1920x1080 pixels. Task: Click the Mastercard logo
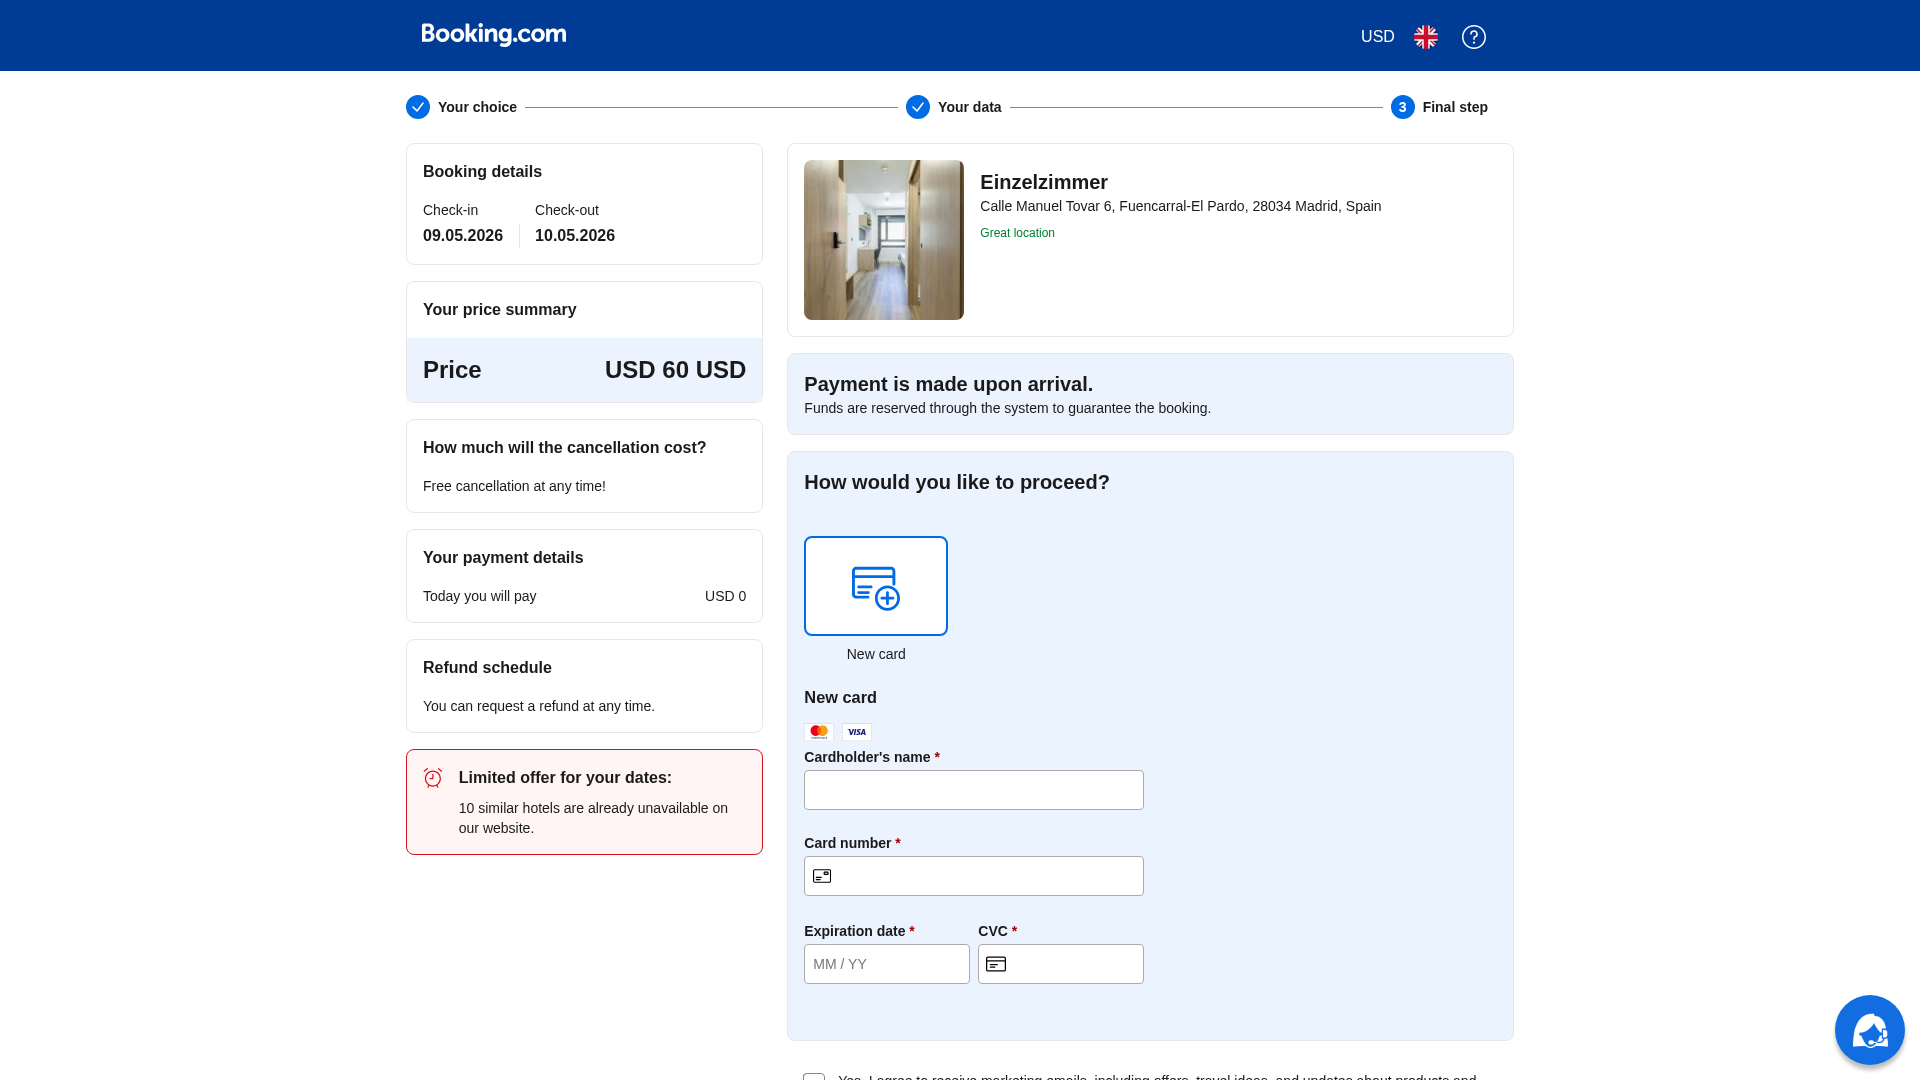click(818, 731)
